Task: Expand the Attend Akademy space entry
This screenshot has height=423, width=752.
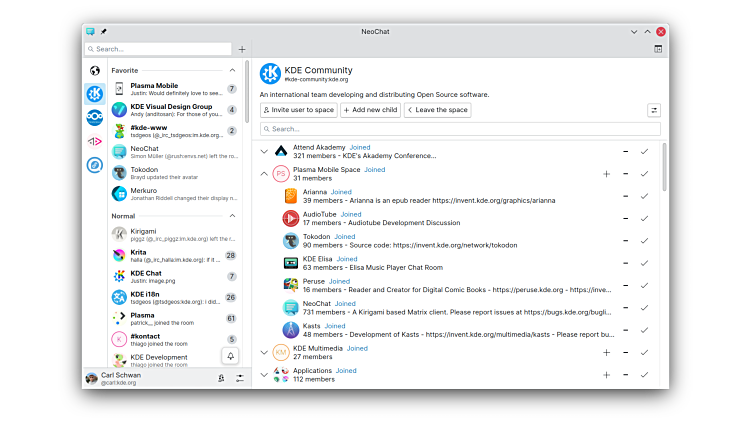Action: (265, 151)
